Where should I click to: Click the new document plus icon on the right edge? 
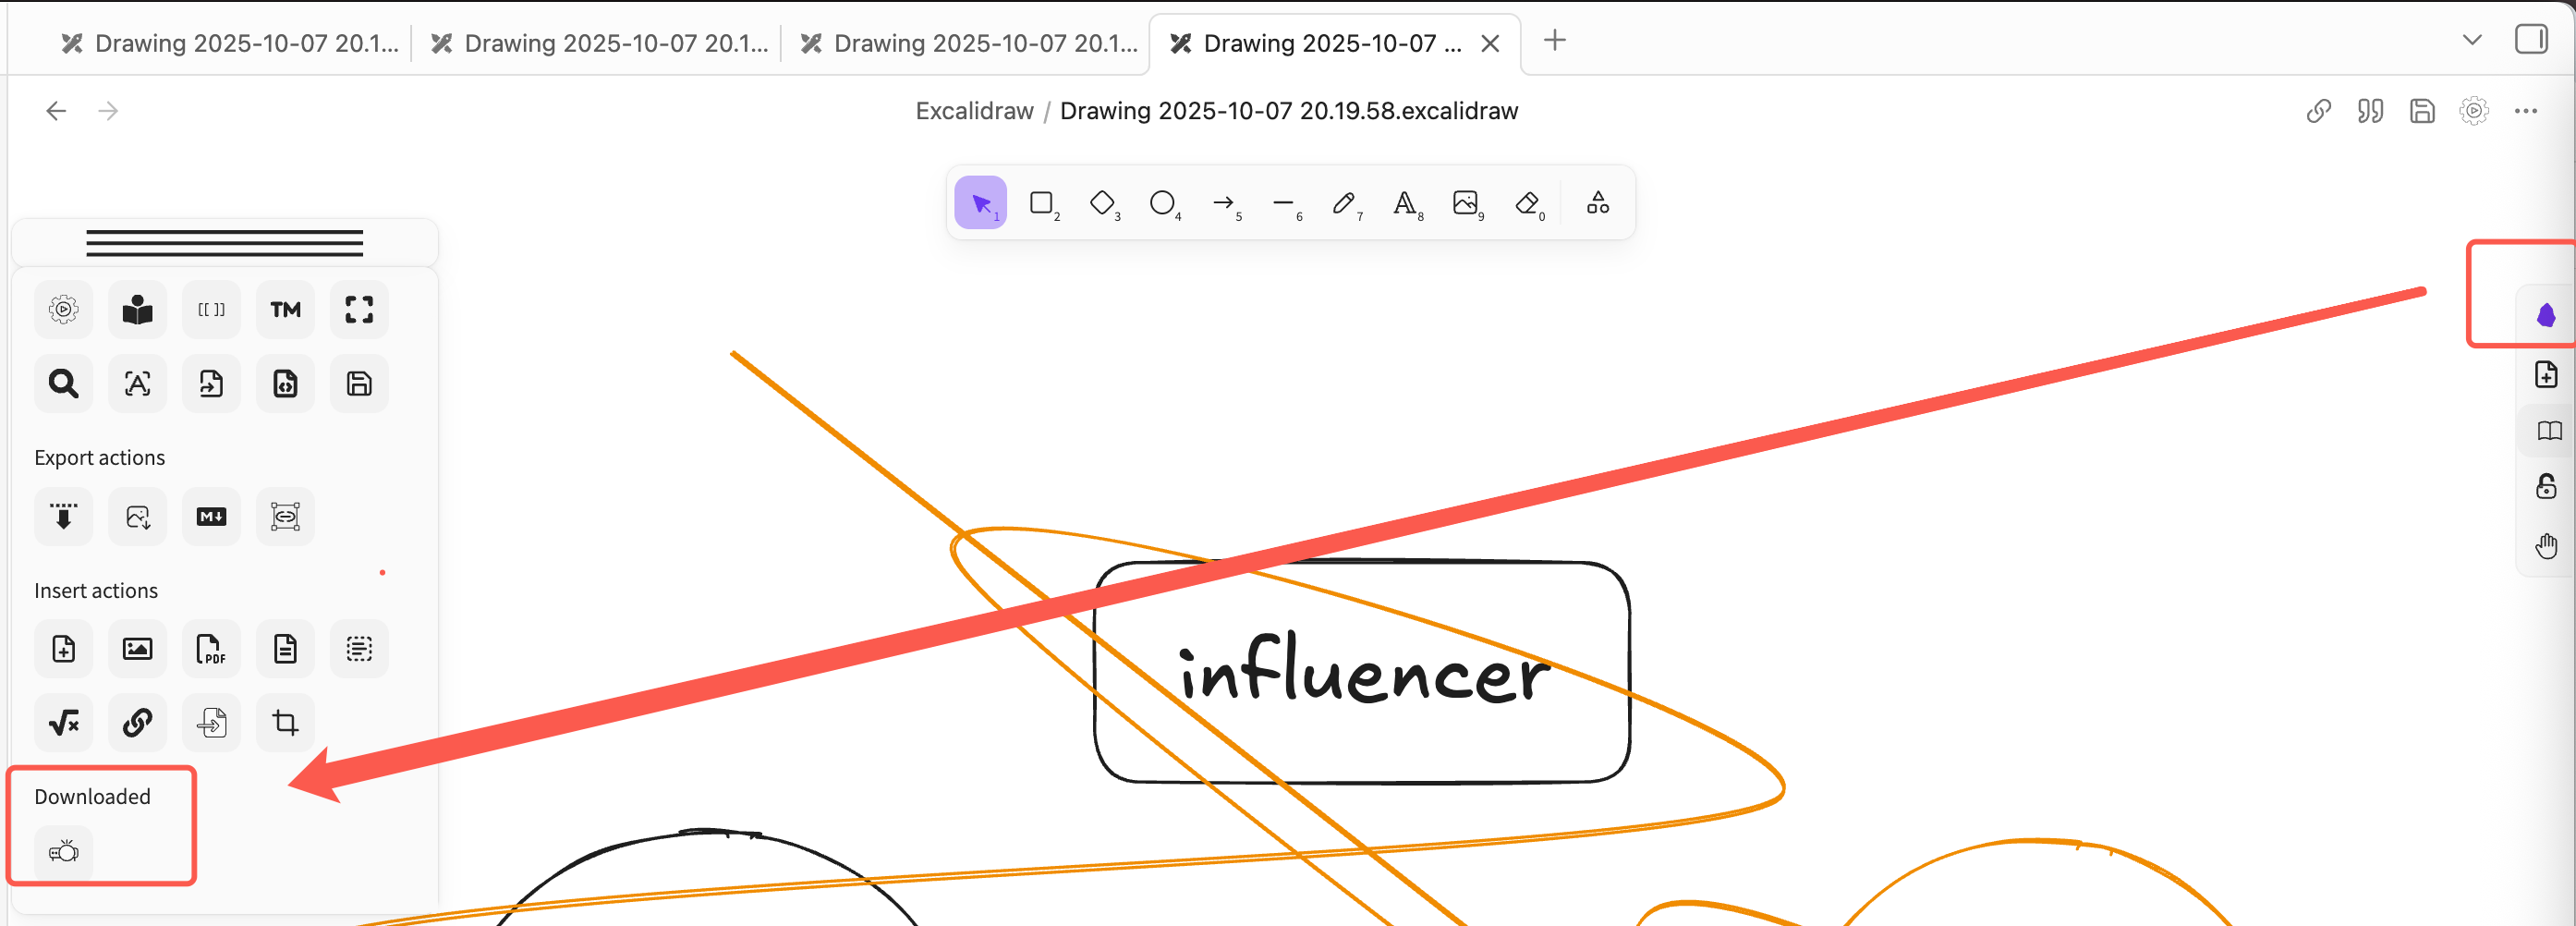[x=2546, y=375]
